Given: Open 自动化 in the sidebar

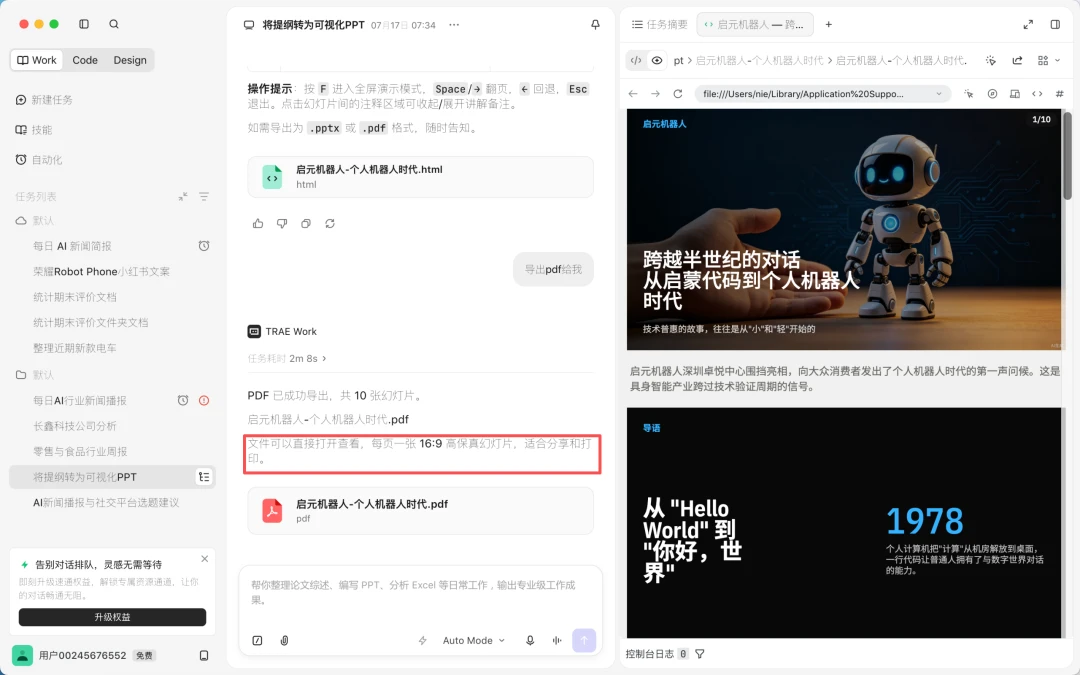Looking at the screenshot, I should [39, 160].
